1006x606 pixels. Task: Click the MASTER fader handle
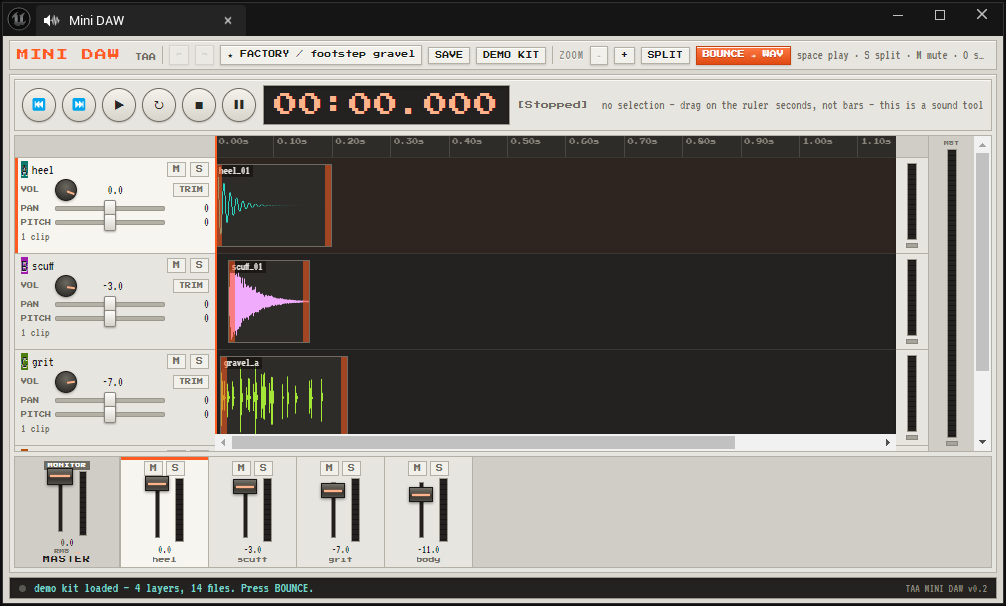60,476
